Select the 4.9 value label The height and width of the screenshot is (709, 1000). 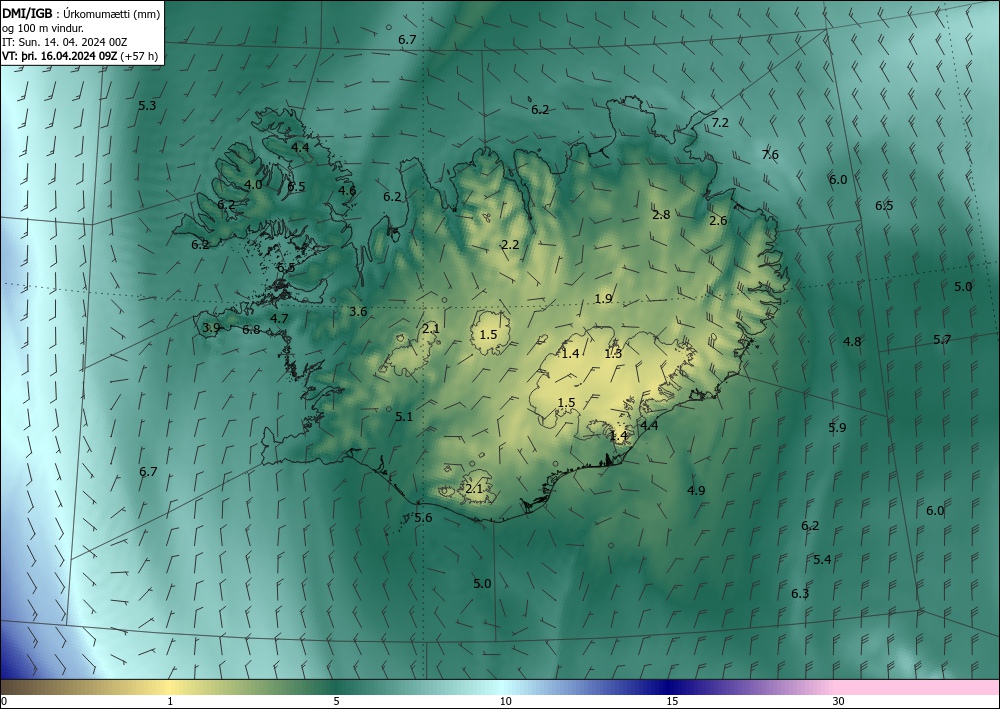pos(696,490)
